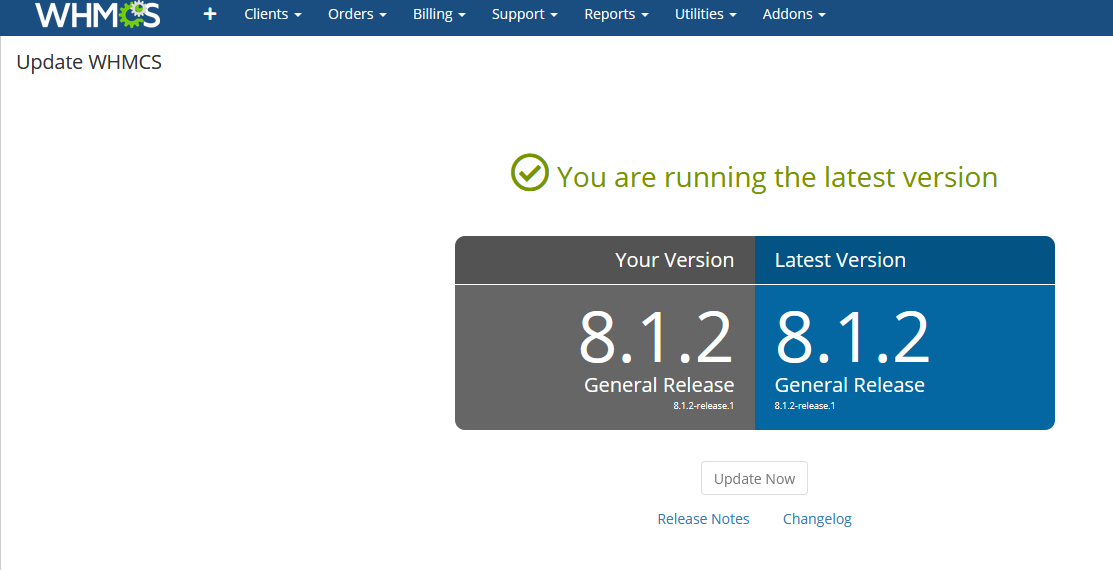
Task: Click the 8.1.2 number under Your Version
Action: (655, 338)
